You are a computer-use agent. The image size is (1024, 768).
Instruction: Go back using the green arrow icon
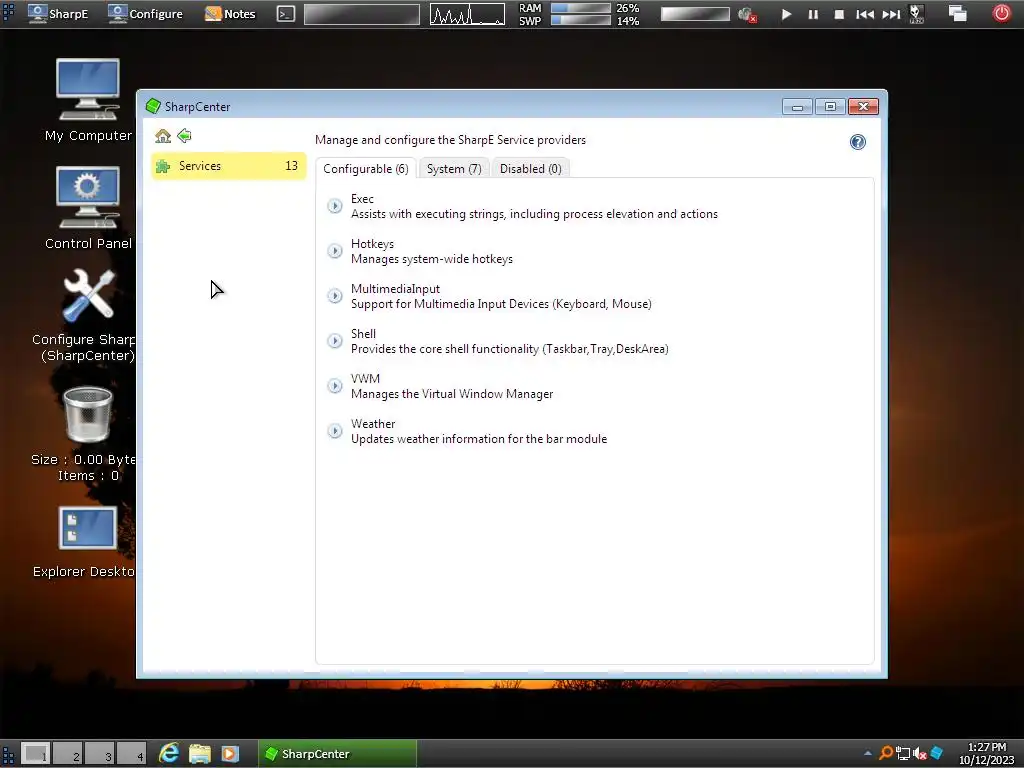point(184,136)
